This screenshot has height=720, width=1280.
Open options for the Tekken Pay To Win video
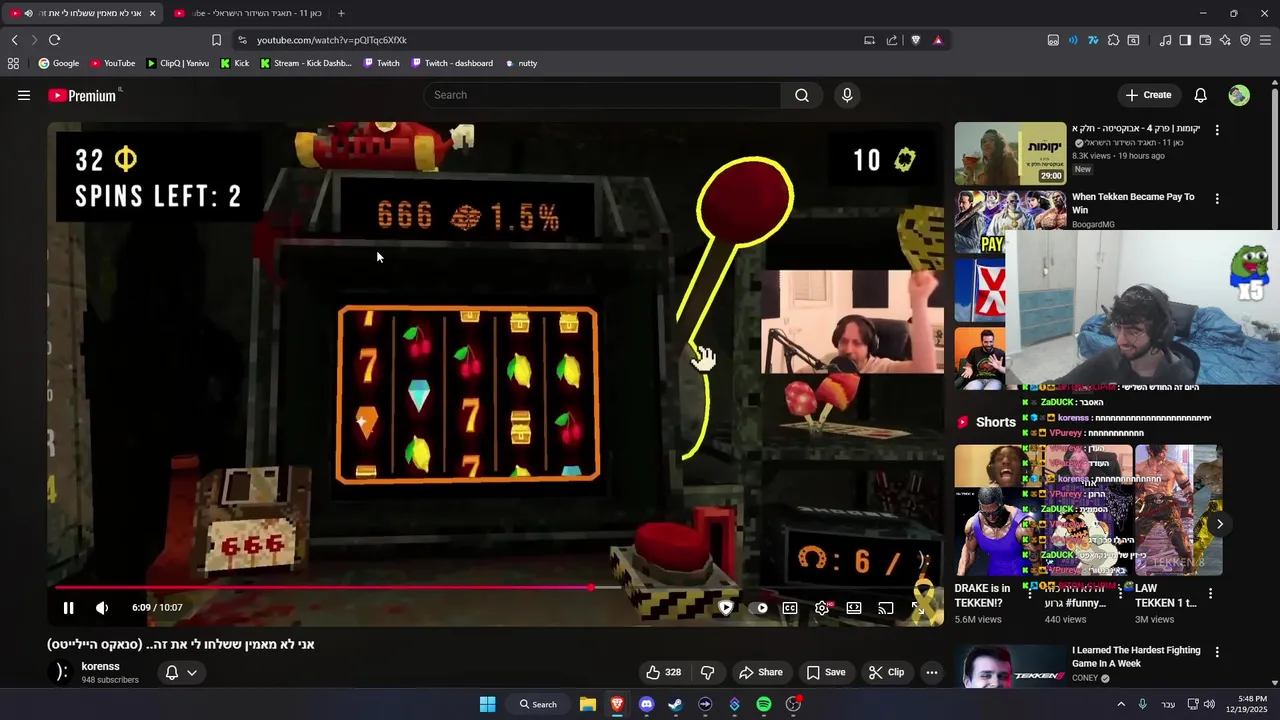coord(1217,199)
